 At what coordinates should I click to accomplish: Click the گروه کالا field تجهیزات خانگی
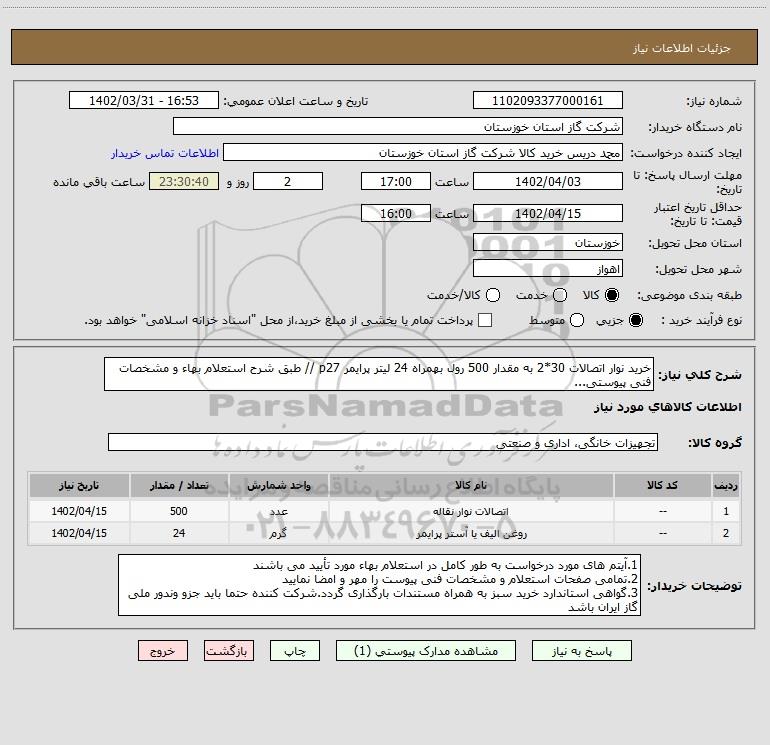(383, 442)
